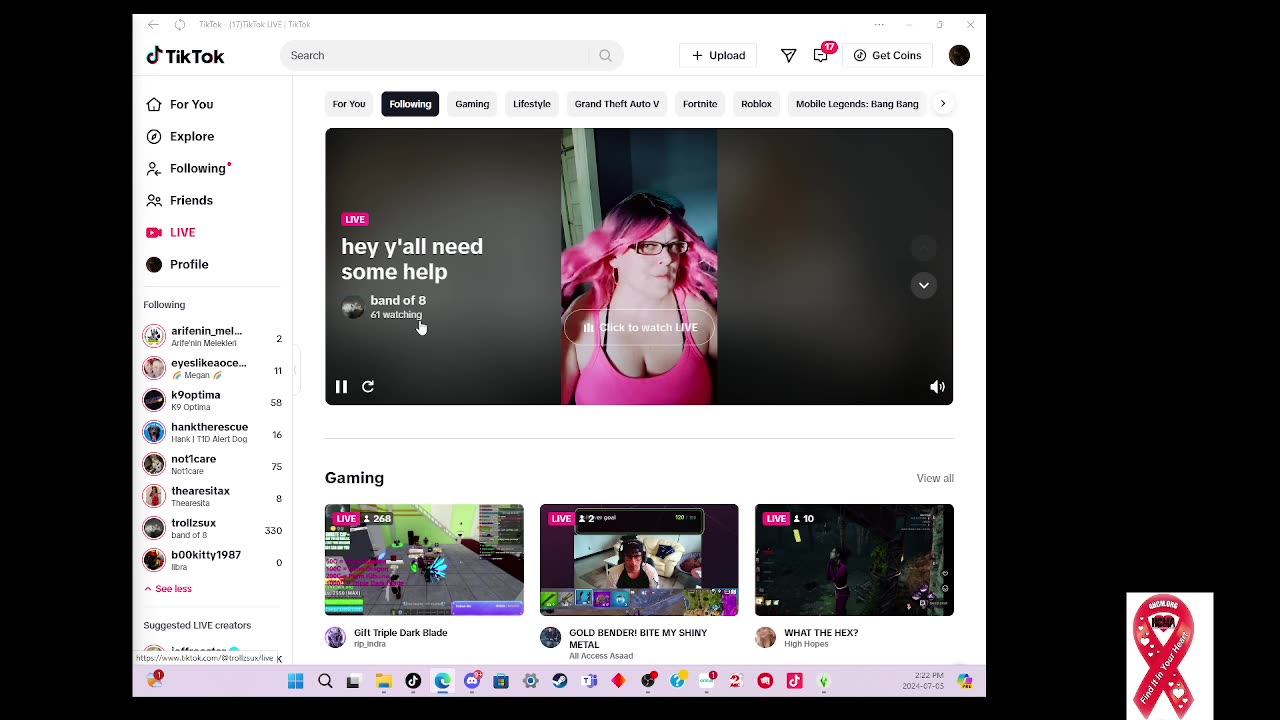The height and width of the screenshot is (720, 1280).
Task: View all Gaming streams
Action: (935, 478)
